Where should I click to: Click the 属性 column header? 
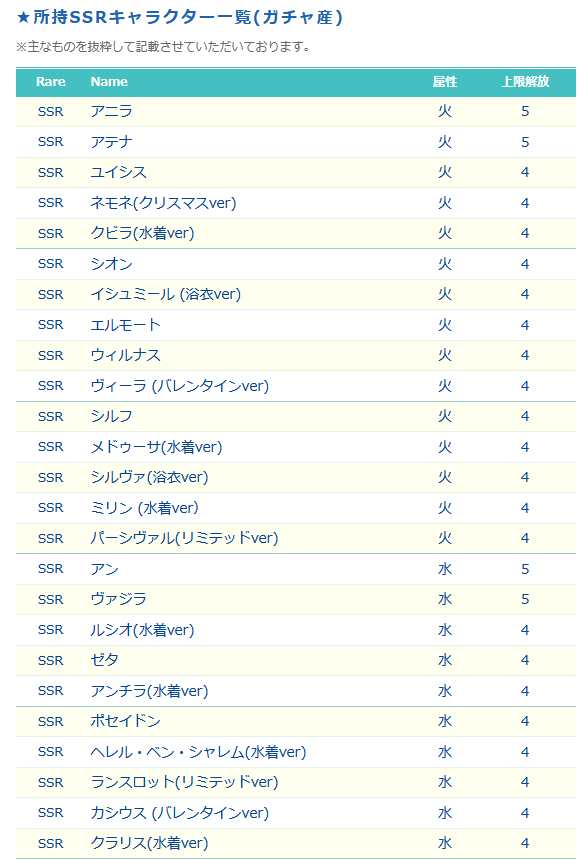tap(444, 82)
